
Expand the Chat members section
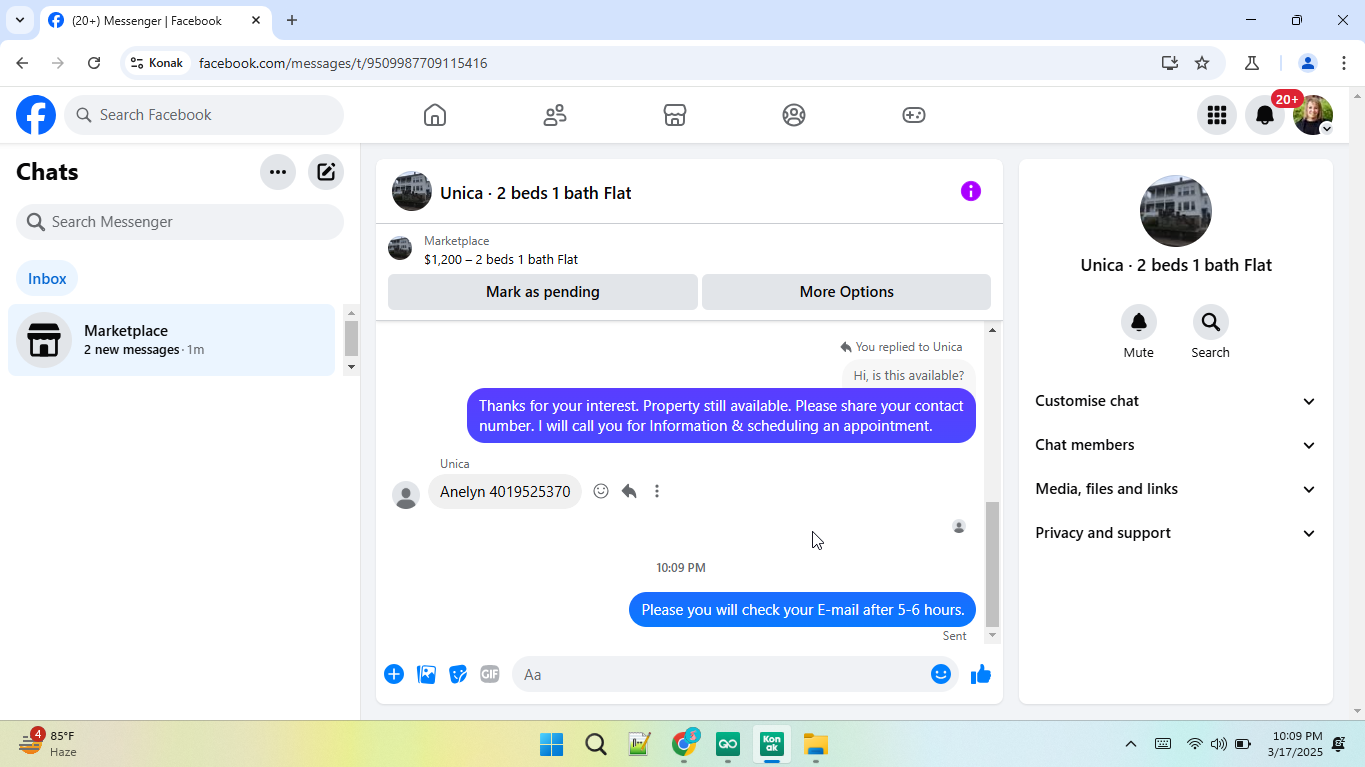coord(1176,445)
